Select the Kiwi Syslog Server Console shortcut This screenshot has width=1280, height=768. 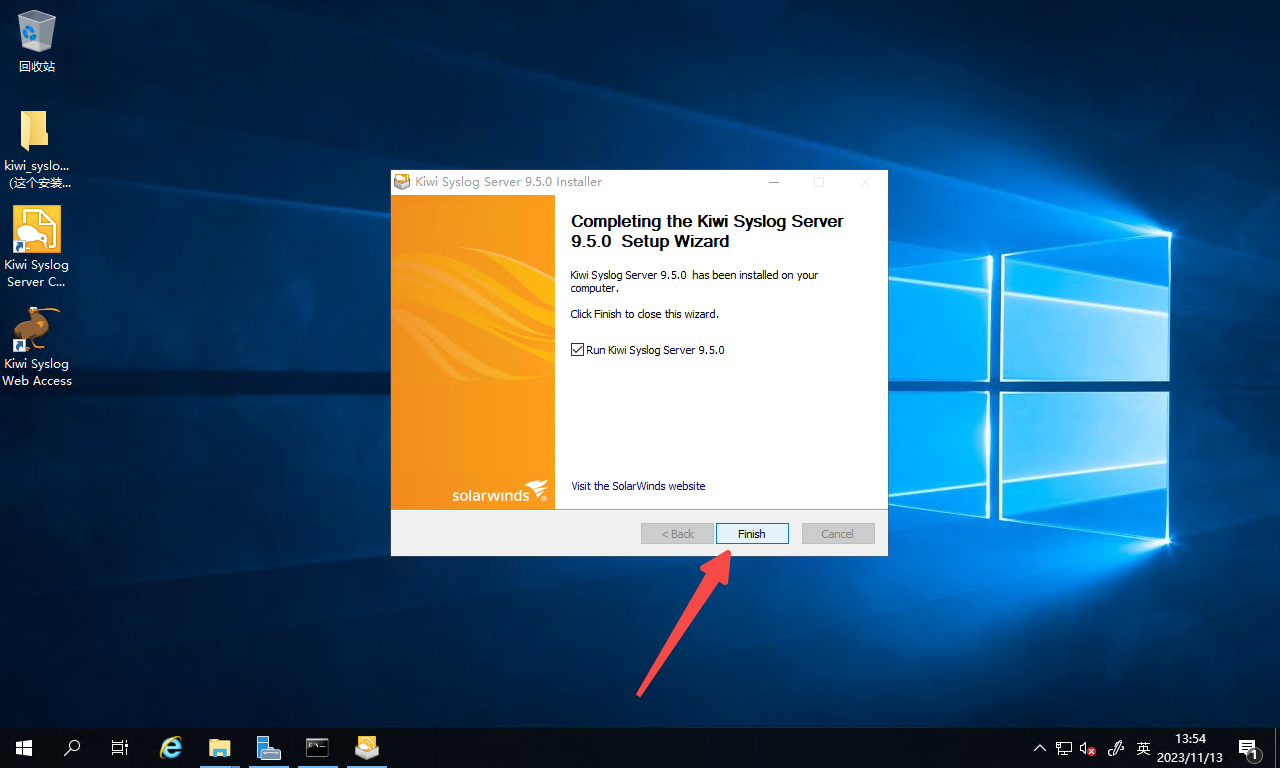[x=37, y=247]
